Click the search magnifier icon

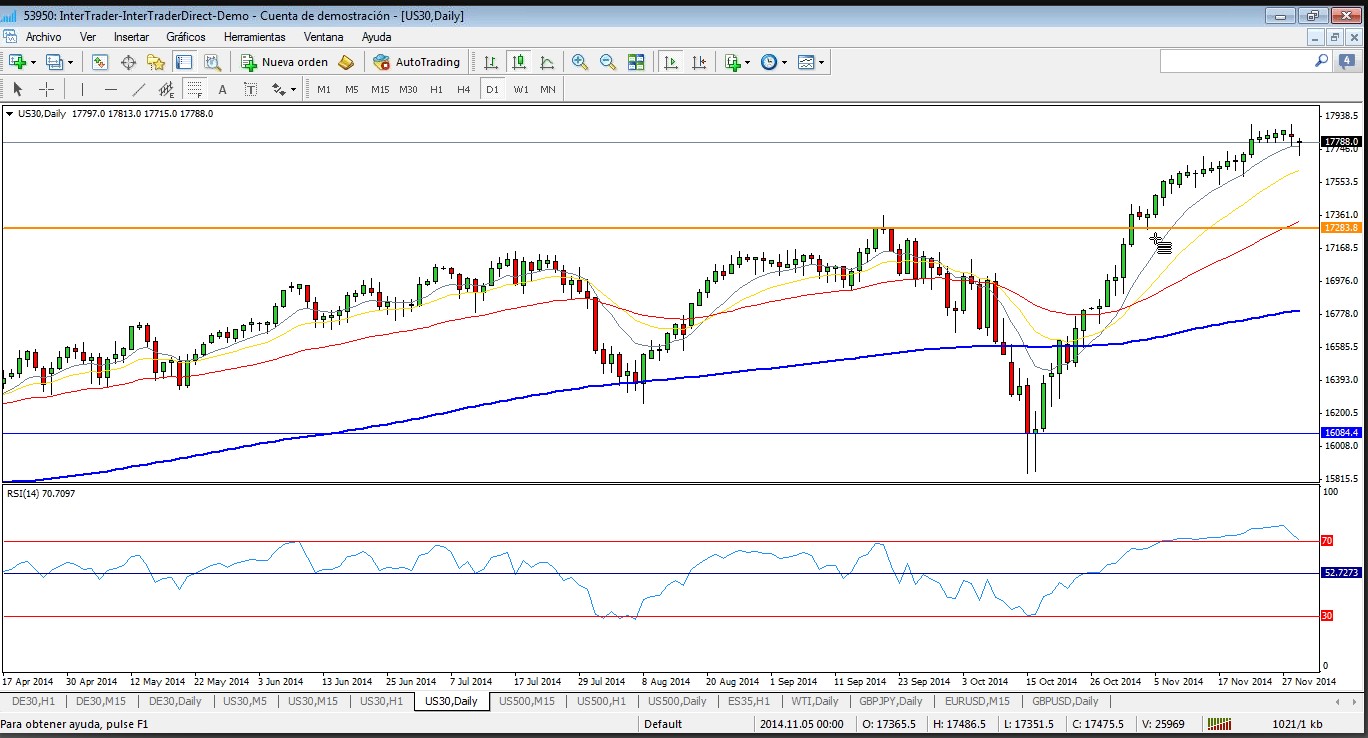pyautogui.click(x=1321, y=61)
